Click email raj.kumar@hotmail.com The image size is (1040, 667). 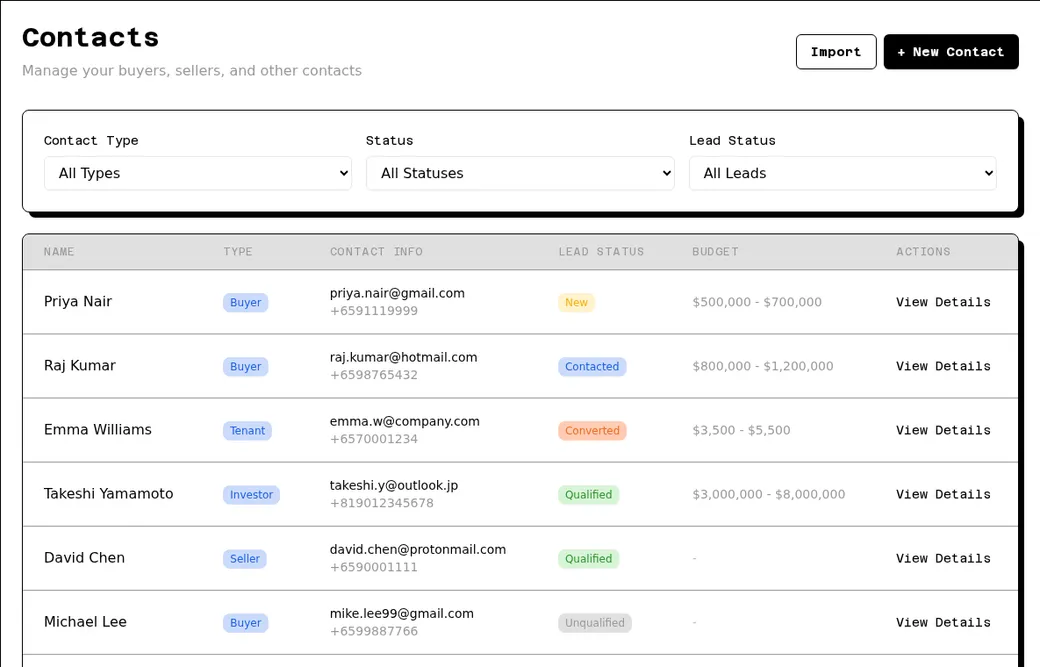pos(403,357)
